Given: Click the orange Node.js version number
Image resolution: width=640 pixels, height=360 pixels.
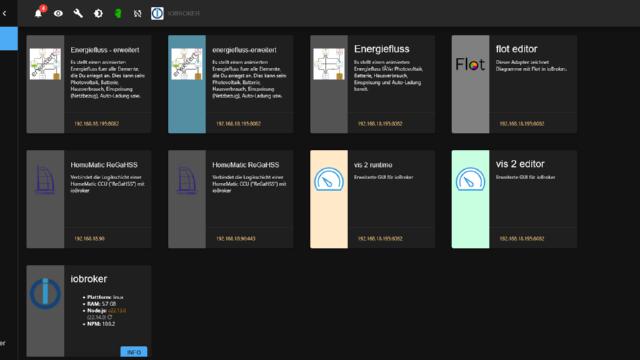Looking at the screenshot, I should pos(117,311).
